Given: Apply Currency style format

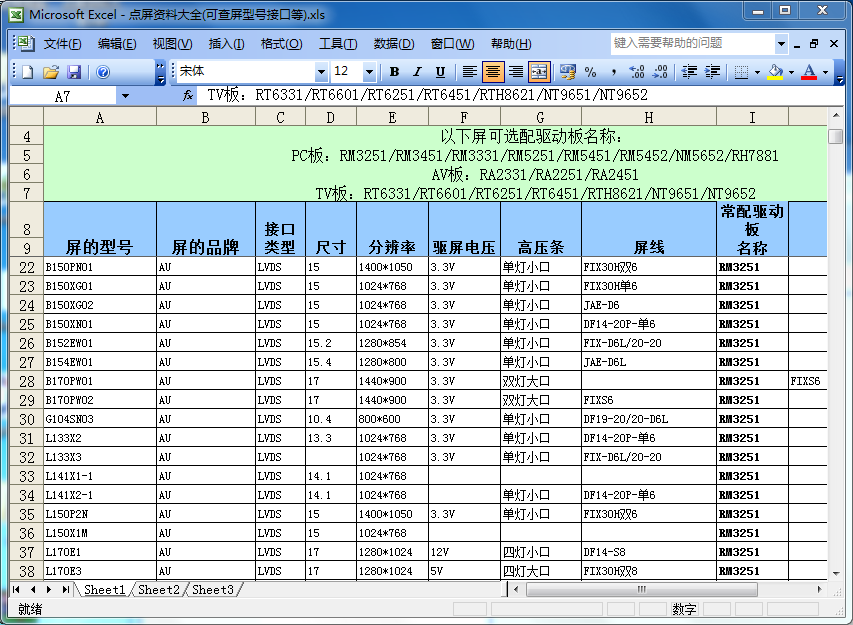Looking at the screenshot, I should click(567, 72).
